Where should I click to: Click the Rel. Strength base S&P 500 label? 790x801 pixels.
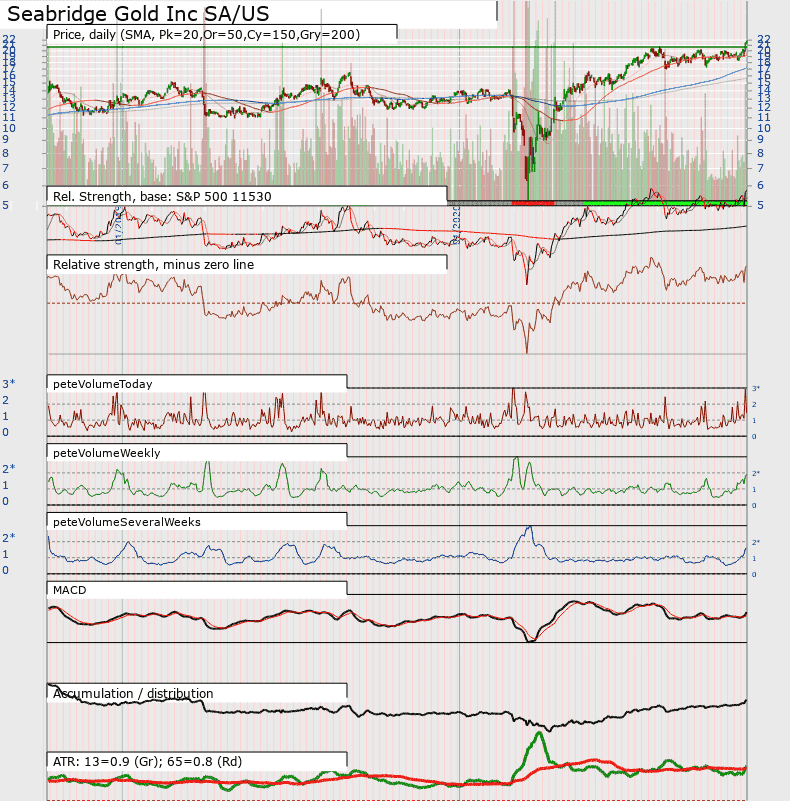point(162,197)
